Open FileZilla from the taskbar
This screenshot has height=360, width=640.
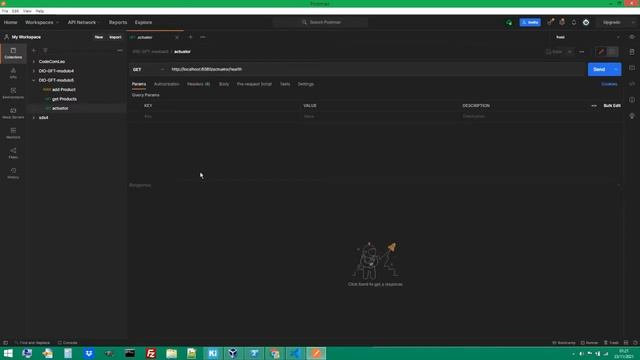click(151, 353)
